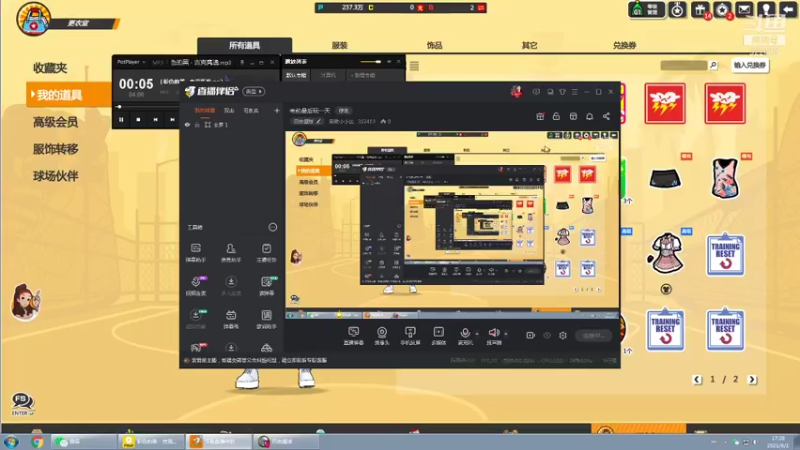The image size is (800, 450).
Task: Toggle lock of 全屏1 source
Action: [x=197, y=124]
